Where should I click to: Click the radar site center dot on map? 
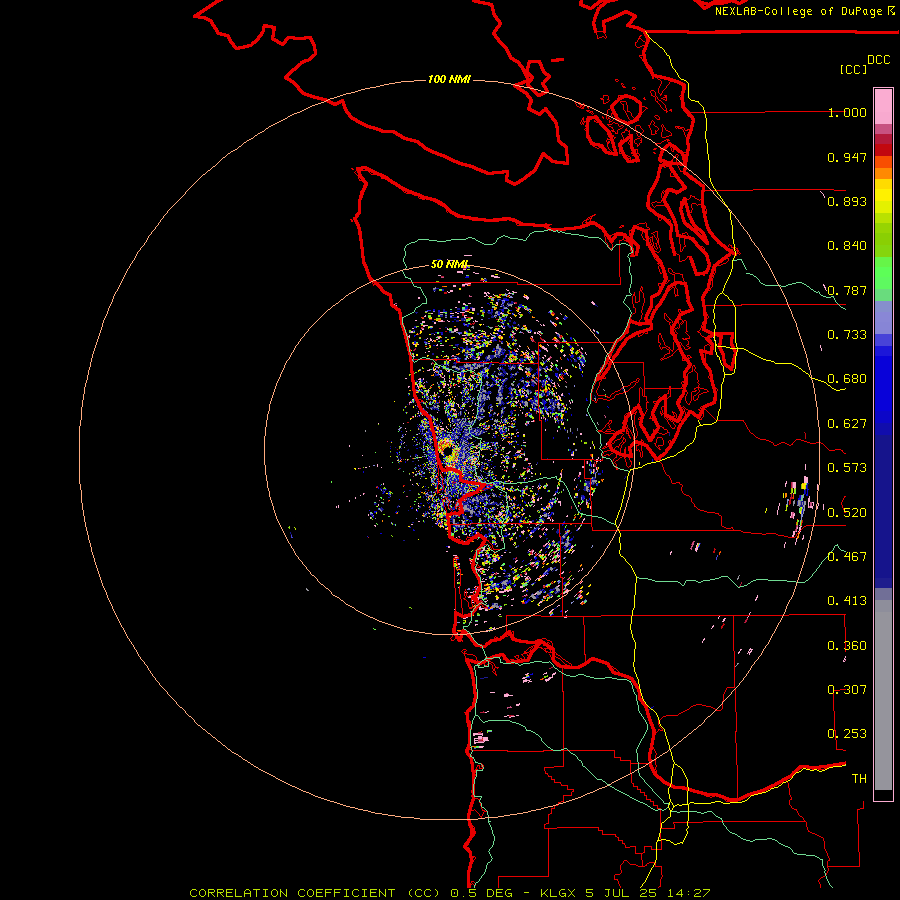[447, 451]
